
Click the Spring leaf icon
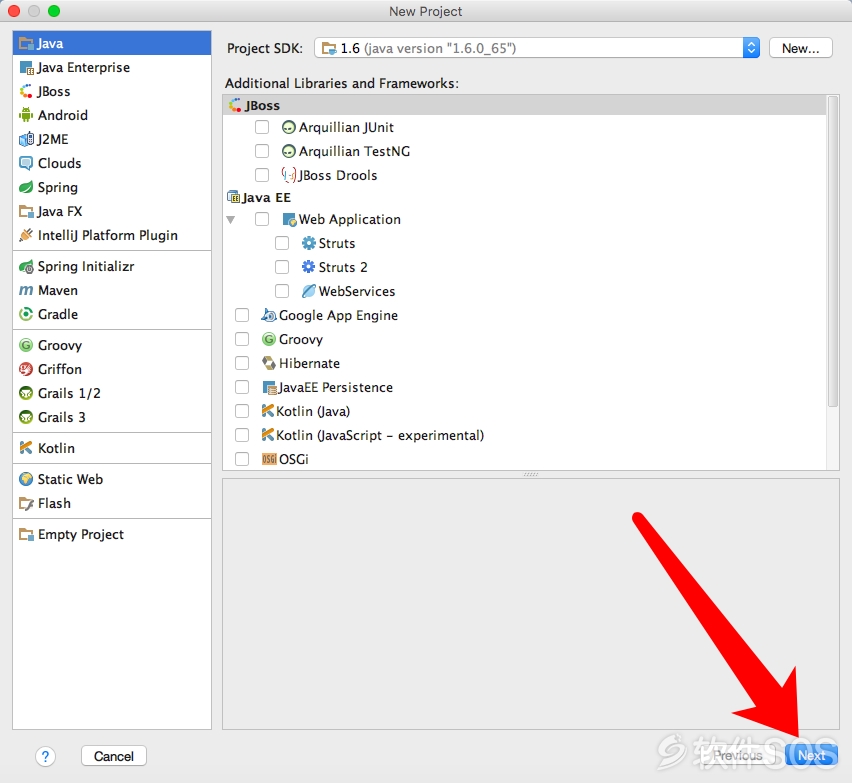pyautogui.click(x=26, y=187)
